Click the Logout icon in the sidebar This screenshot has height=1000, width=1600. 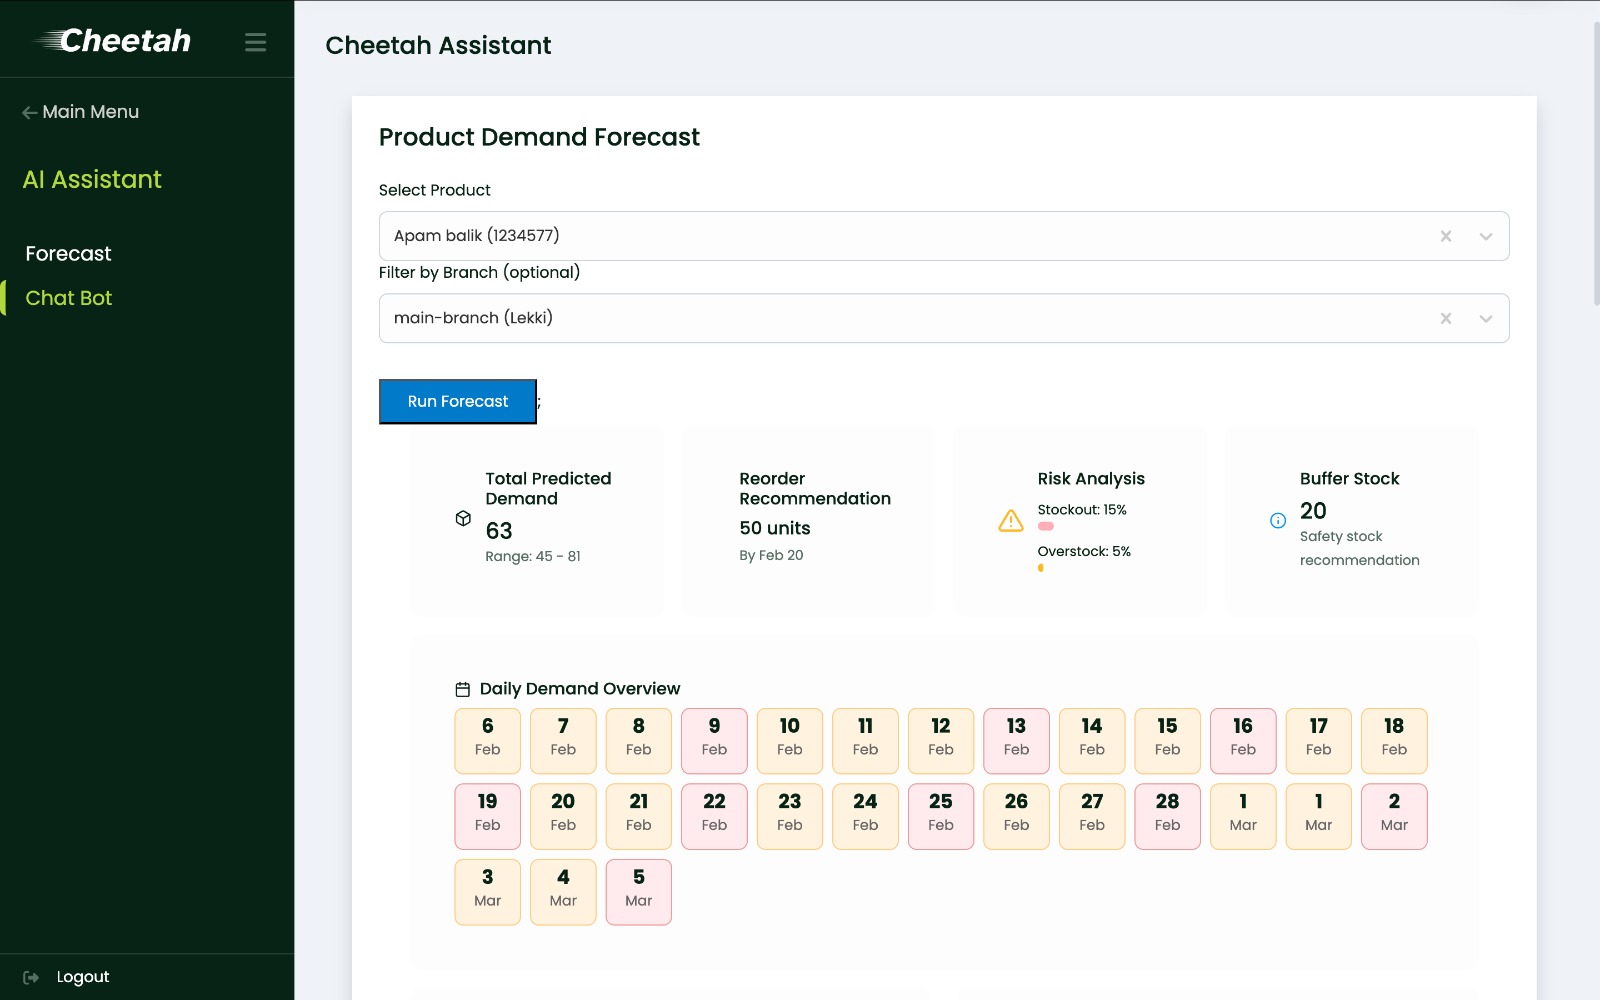(31, 977)
